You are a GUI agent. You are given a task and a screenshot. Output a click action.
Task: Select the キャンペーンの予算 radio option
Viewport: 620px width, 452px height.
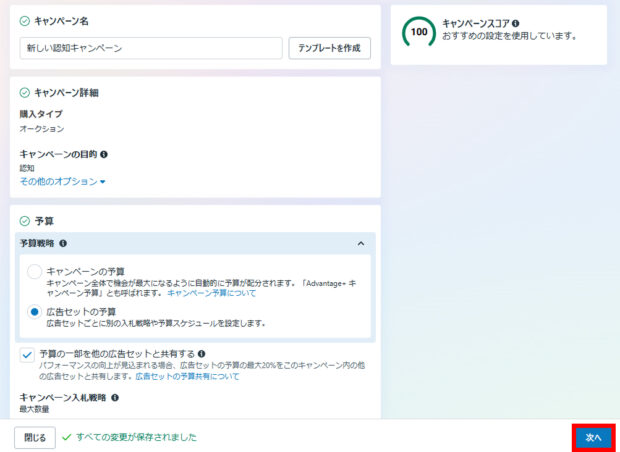[34, 272]
